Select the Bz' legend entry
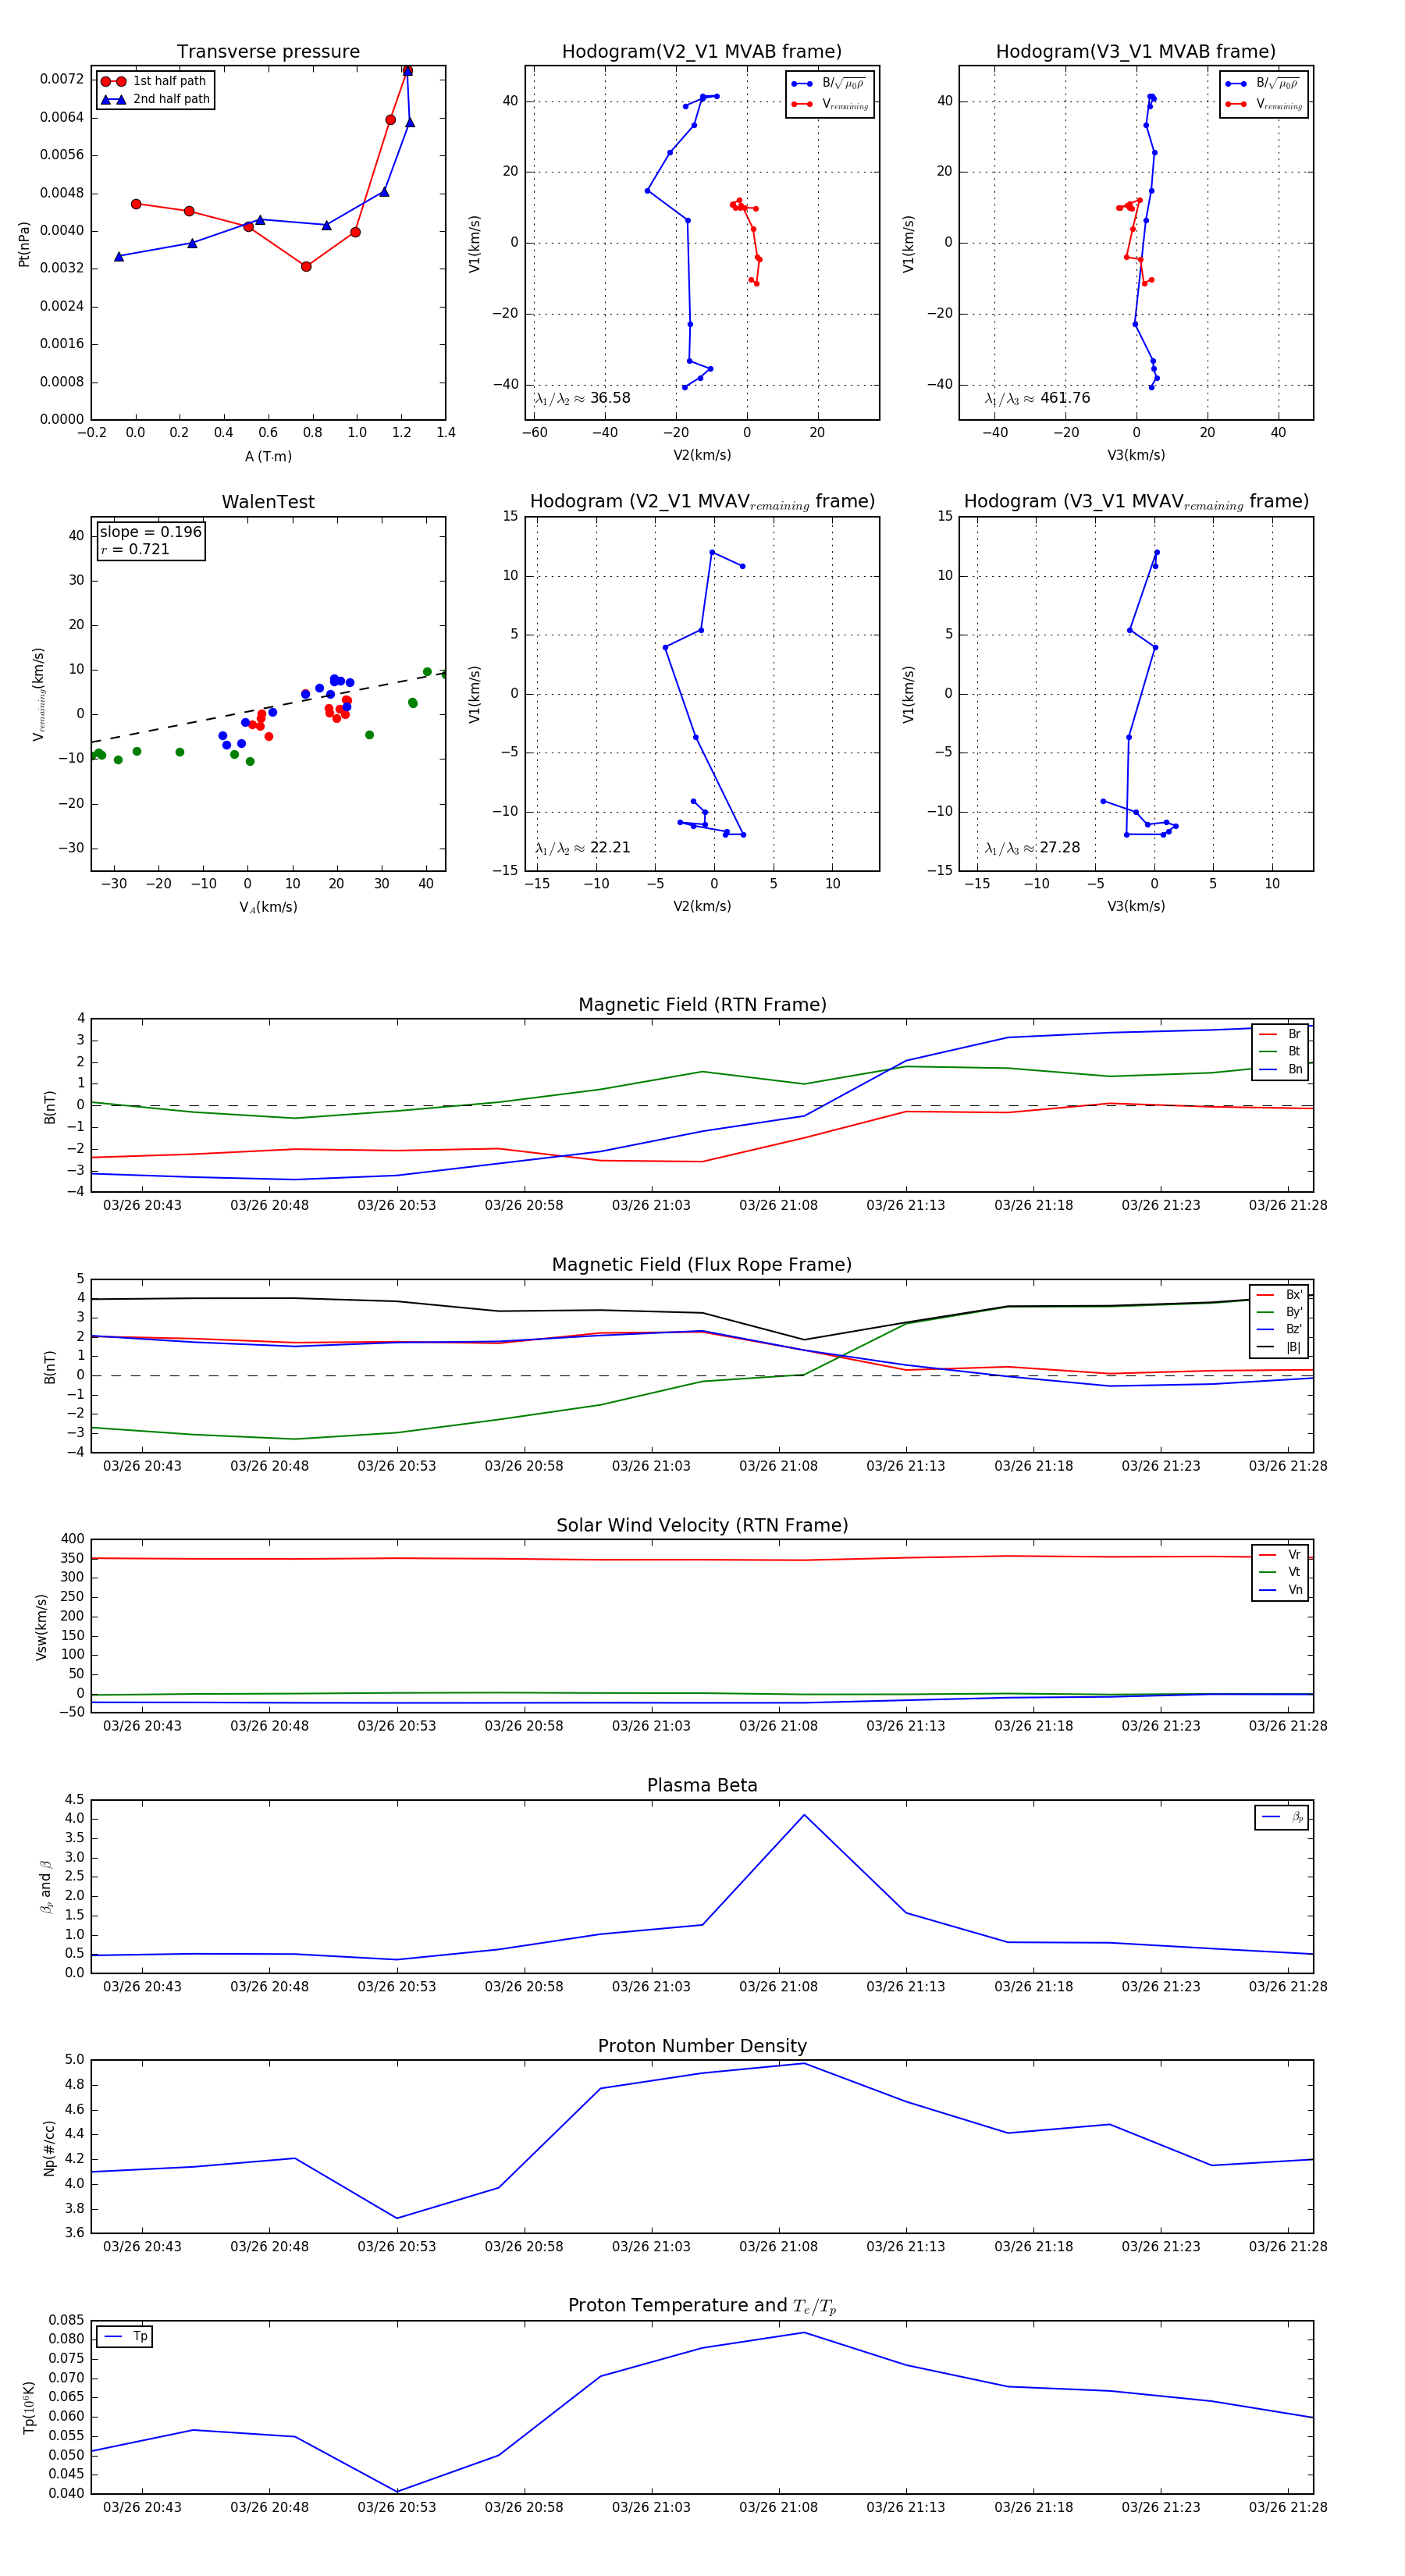This screenshot has width=1405, height=2576. (1280, 1330)
